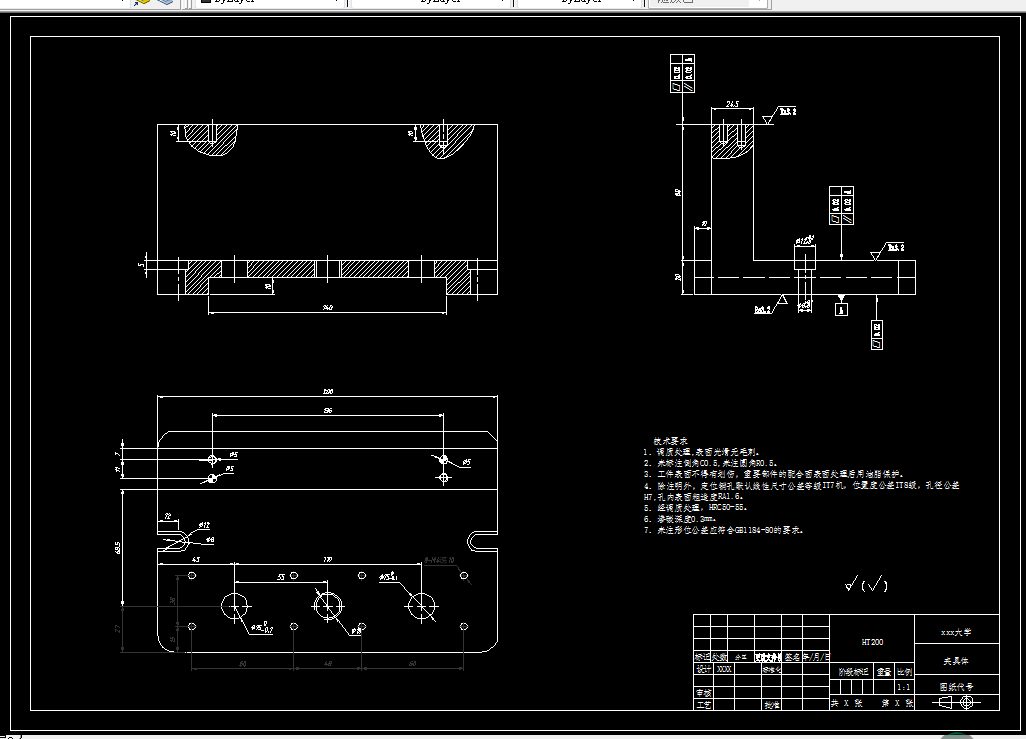Click the 110 dimension text in plan view

(x=328, y=559)
